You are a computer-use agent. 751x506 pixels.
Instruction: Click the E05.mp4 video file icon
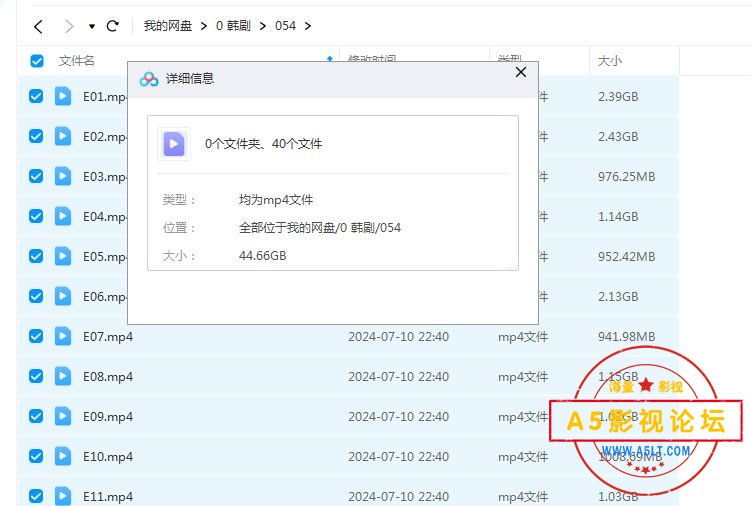tap(63, 256)
